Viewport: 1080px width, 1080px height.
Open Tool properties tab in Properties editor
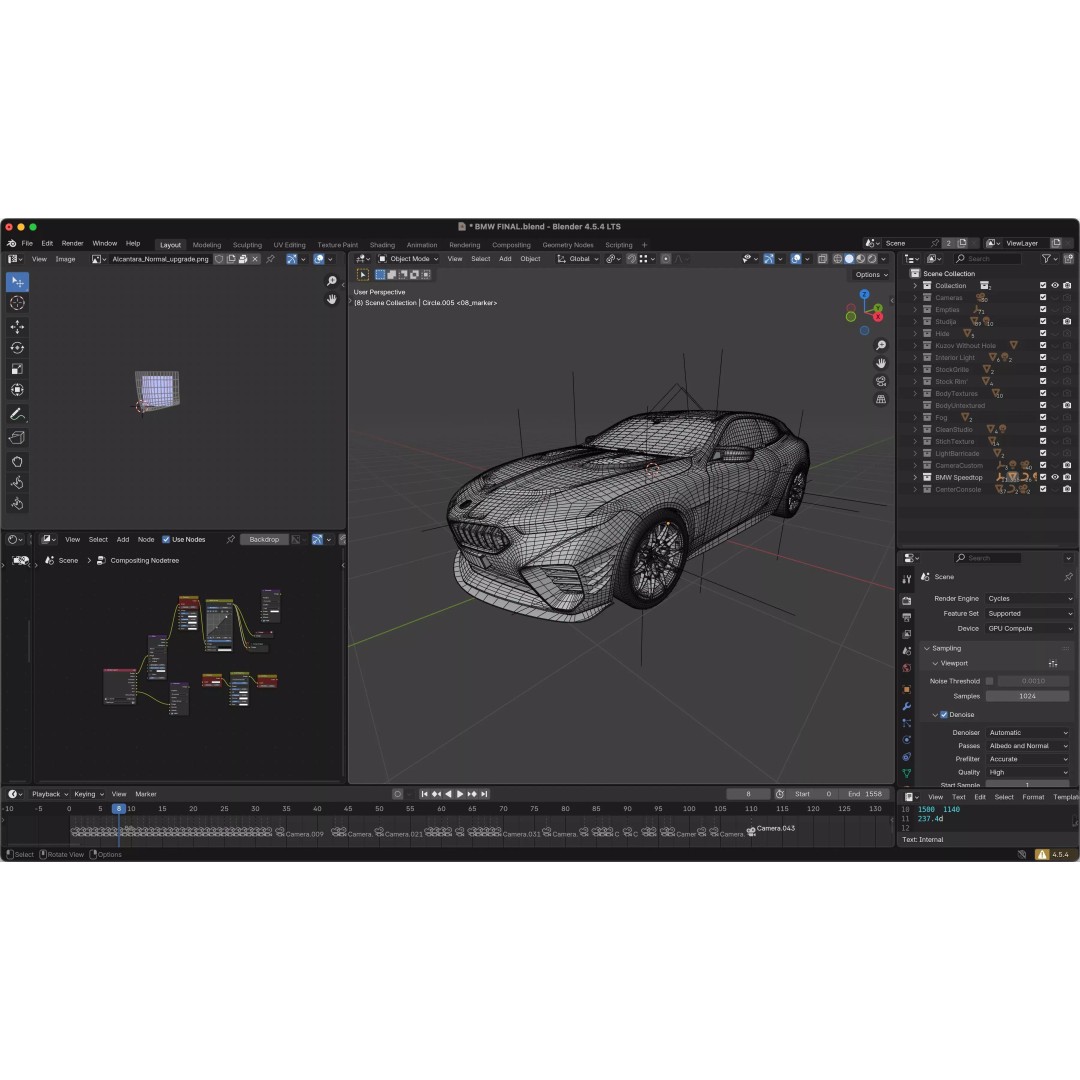906,579
